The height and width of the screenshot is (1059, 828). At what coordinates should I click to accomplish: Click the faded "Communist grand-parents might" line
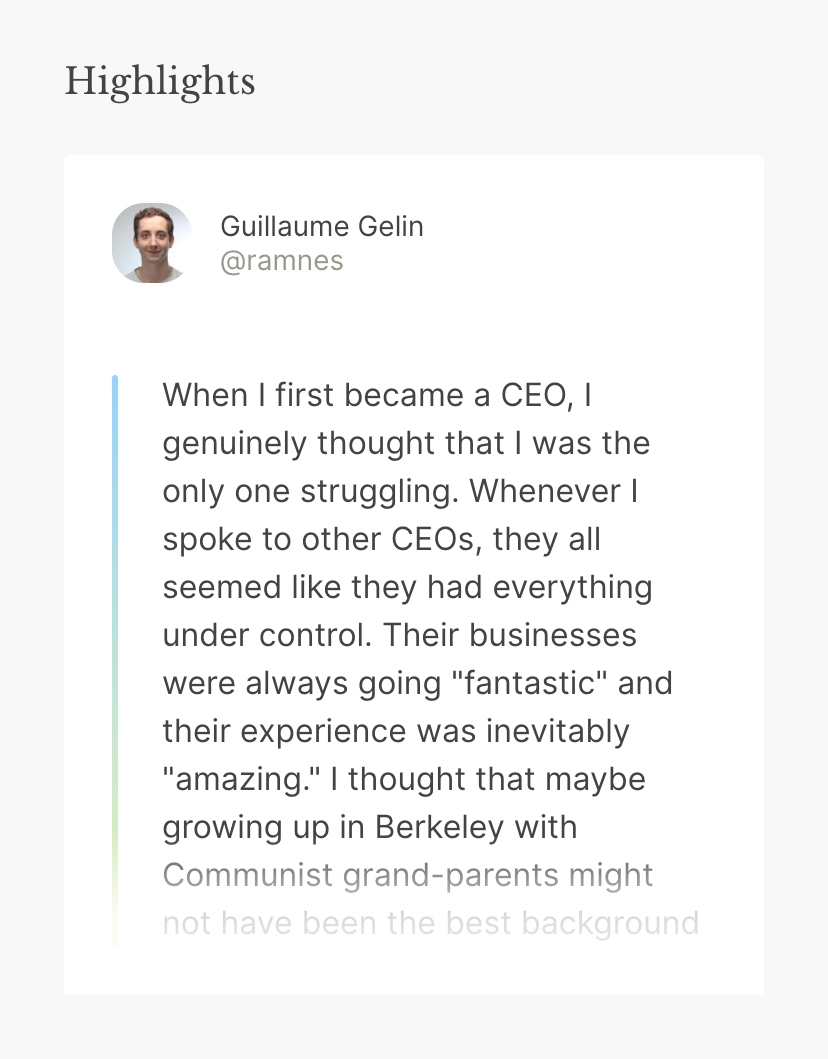click(x=407, y=875)
